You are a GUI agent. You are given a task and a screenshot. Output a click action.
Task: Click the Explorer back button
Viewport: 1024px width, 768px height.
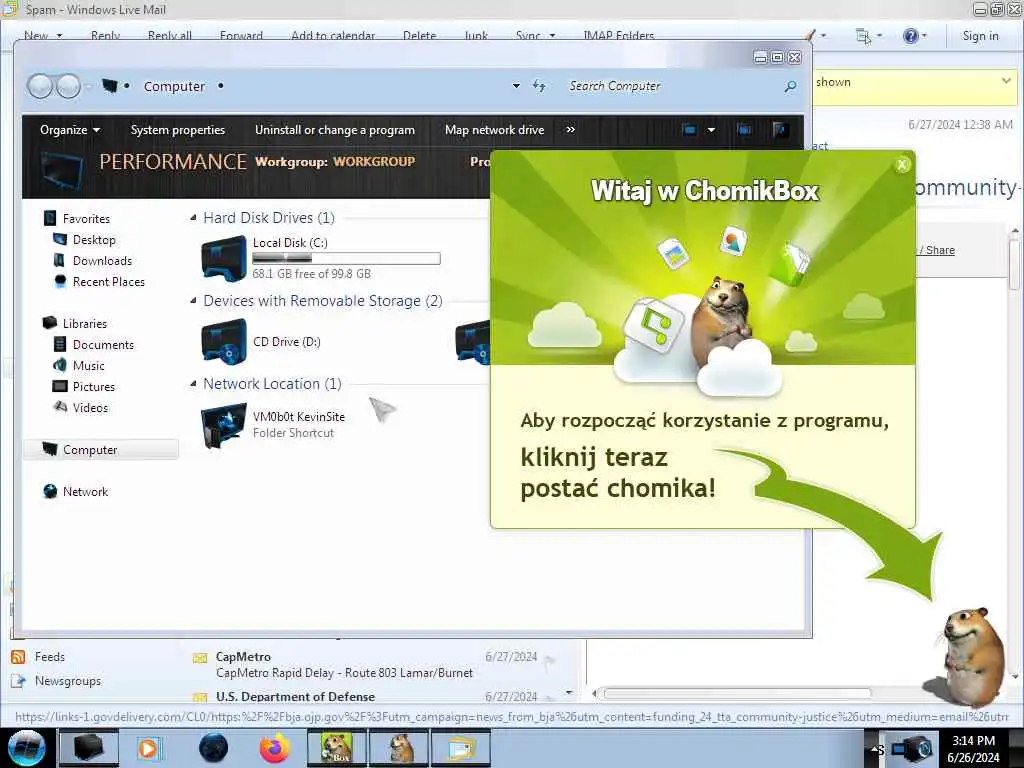40,86
